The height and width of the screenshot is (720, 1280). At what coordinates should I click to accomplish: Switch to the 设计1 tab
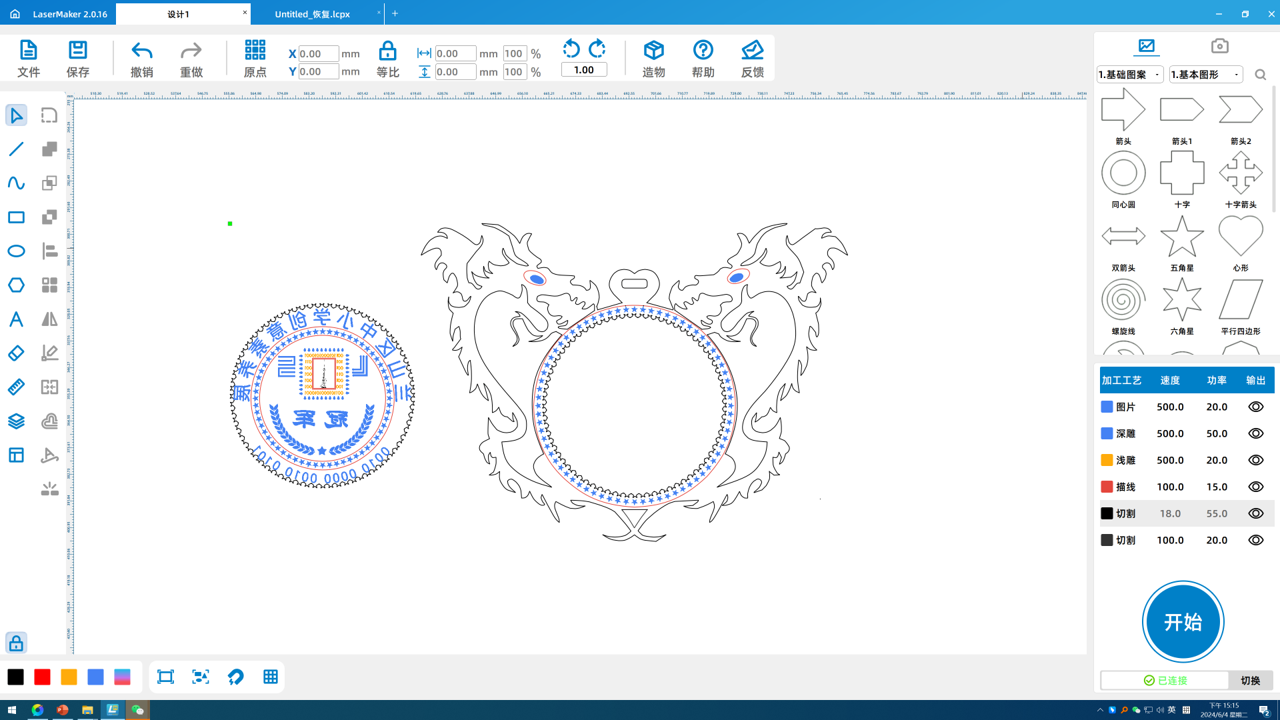[x=179, y=14]
